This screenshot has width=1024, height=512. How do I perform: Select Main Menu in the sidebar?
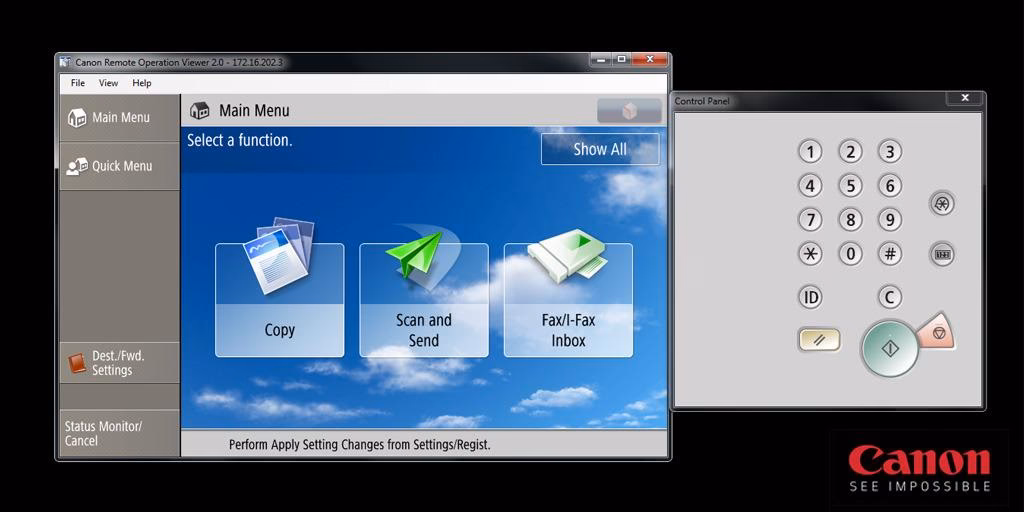[x=120, y=118]
